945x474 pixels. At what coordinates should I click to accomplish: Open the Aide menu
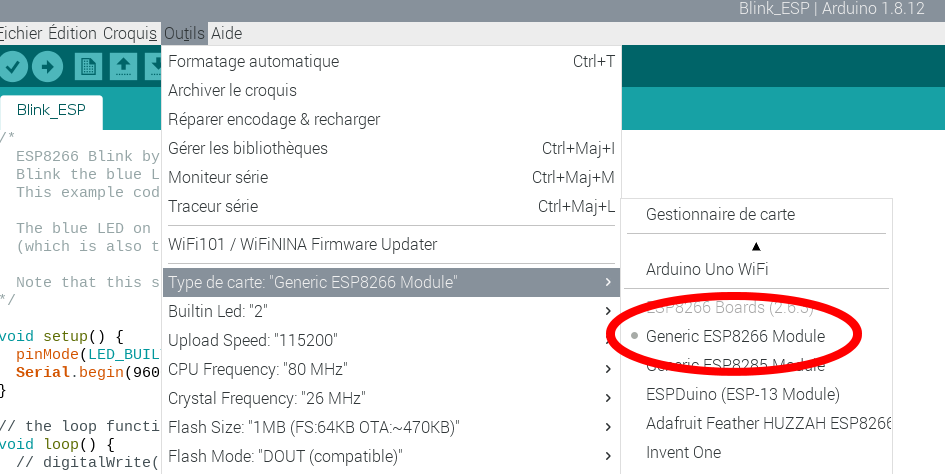(227, 33)
